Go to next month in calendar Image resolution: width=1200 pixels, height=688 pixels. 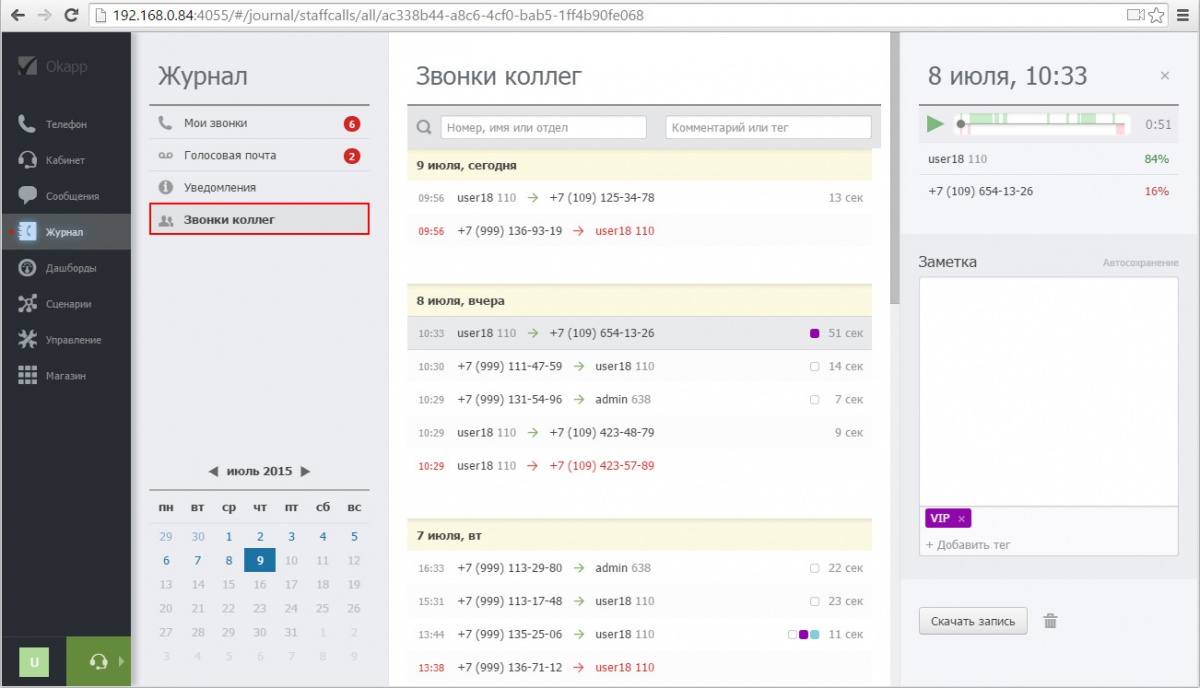tap(306, 471)
